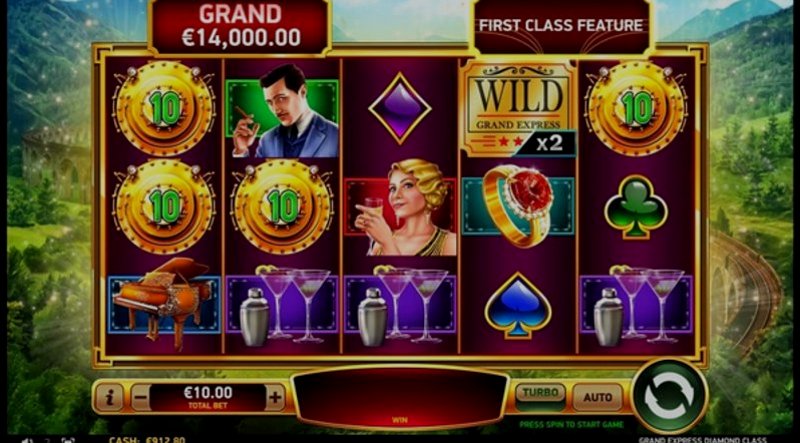Viewport: 800px width, 443px height.
Task: Select the purple diamond symbol
Action: point(400,108)
